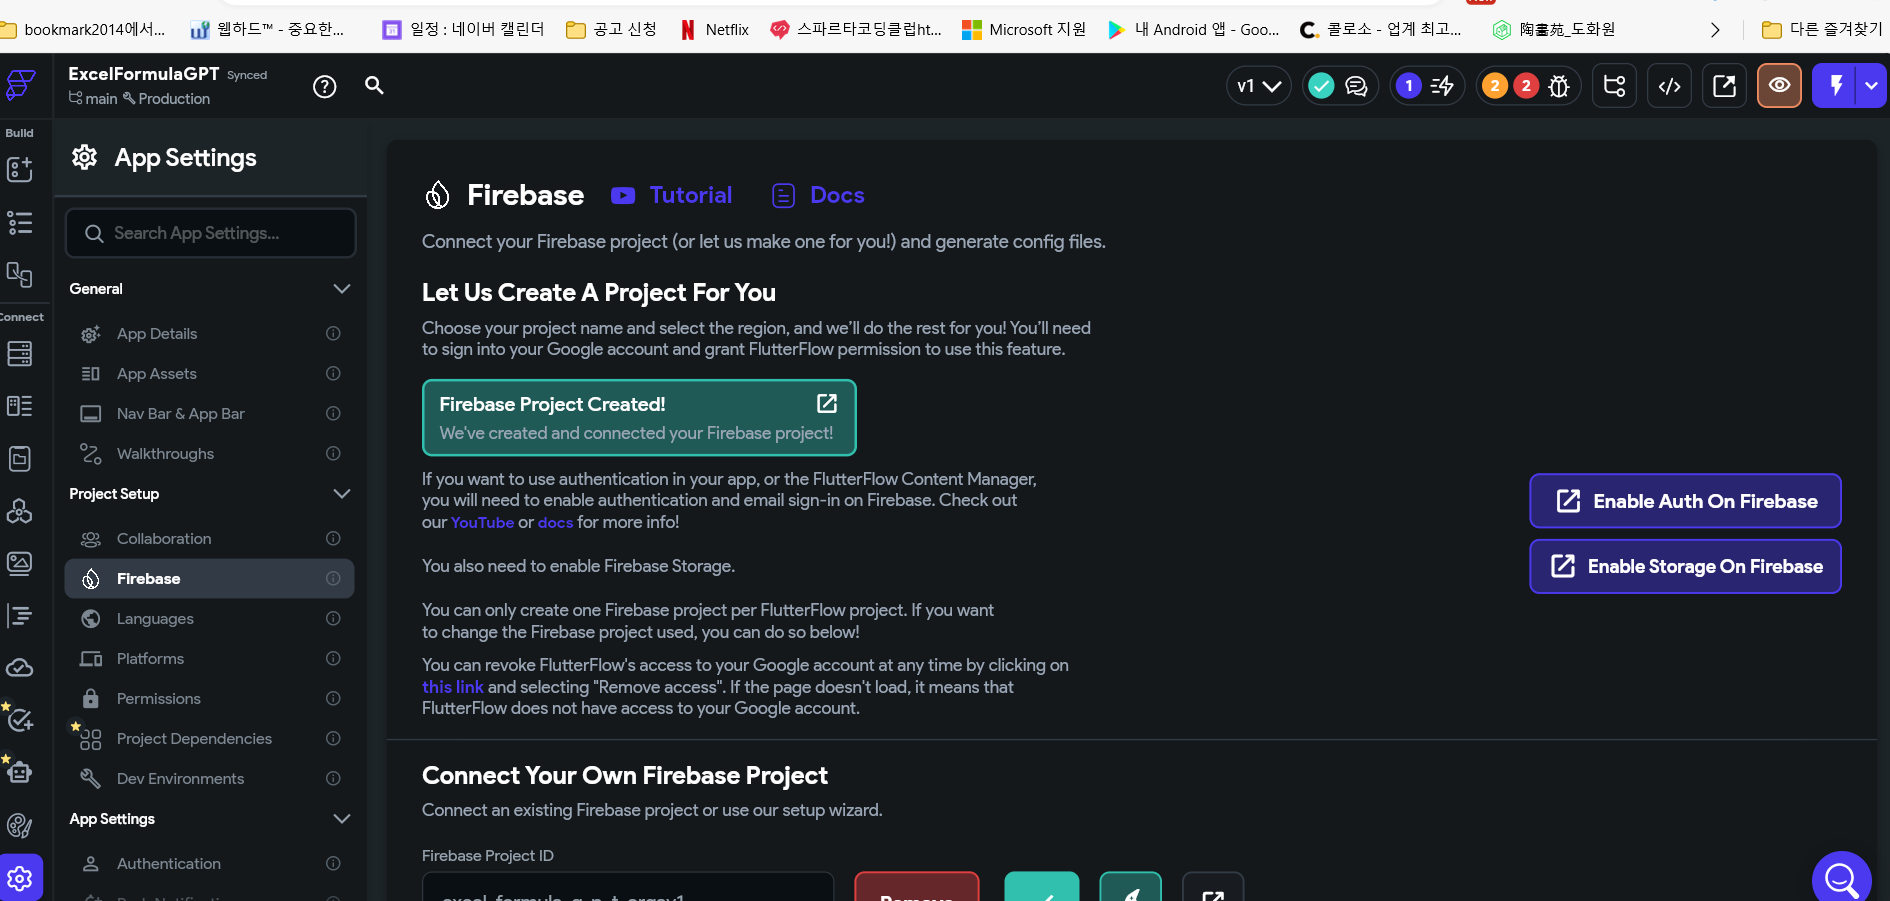Open the Firebase Docs link
1890x901 pixels.
pos(818,196)
